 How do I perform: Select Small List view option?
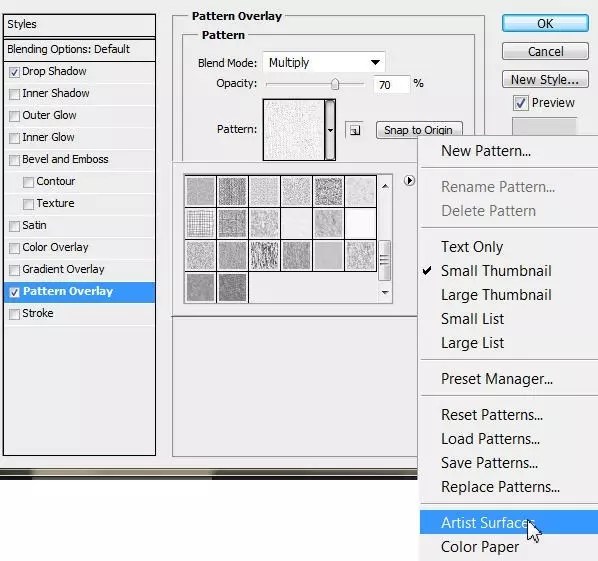tap(472, 319)
